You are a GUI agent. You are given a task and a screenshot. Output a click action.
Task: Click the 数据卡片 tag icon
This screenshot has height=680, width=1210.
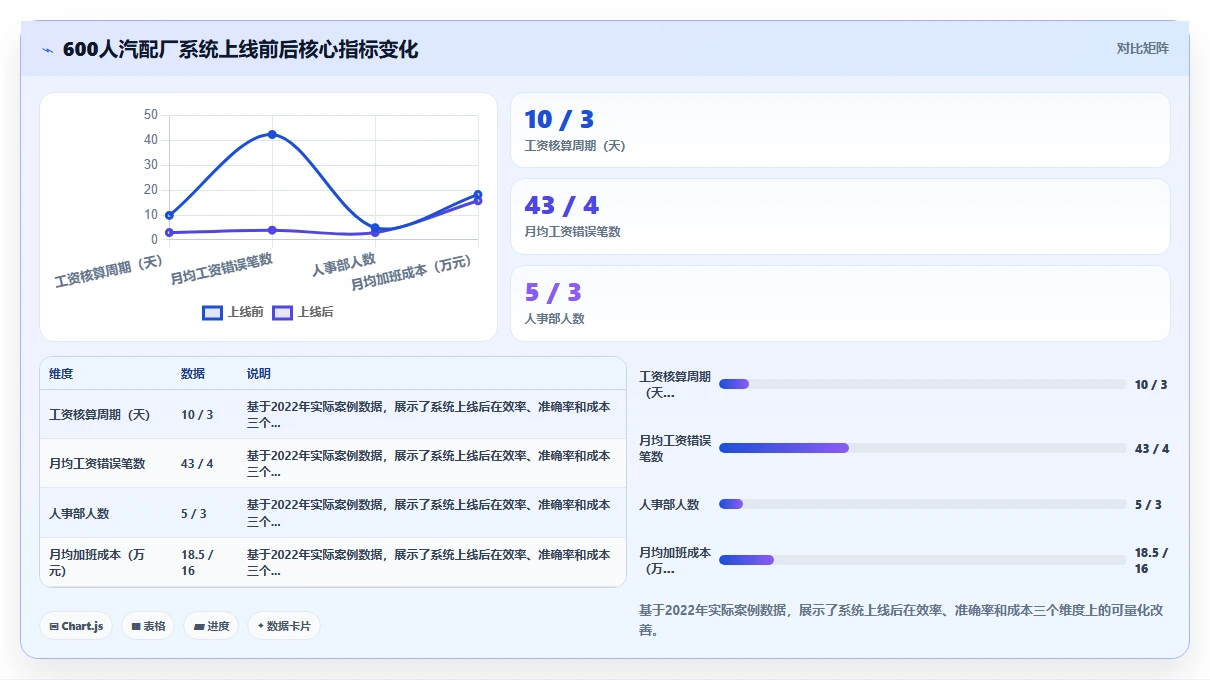(261, 626)
